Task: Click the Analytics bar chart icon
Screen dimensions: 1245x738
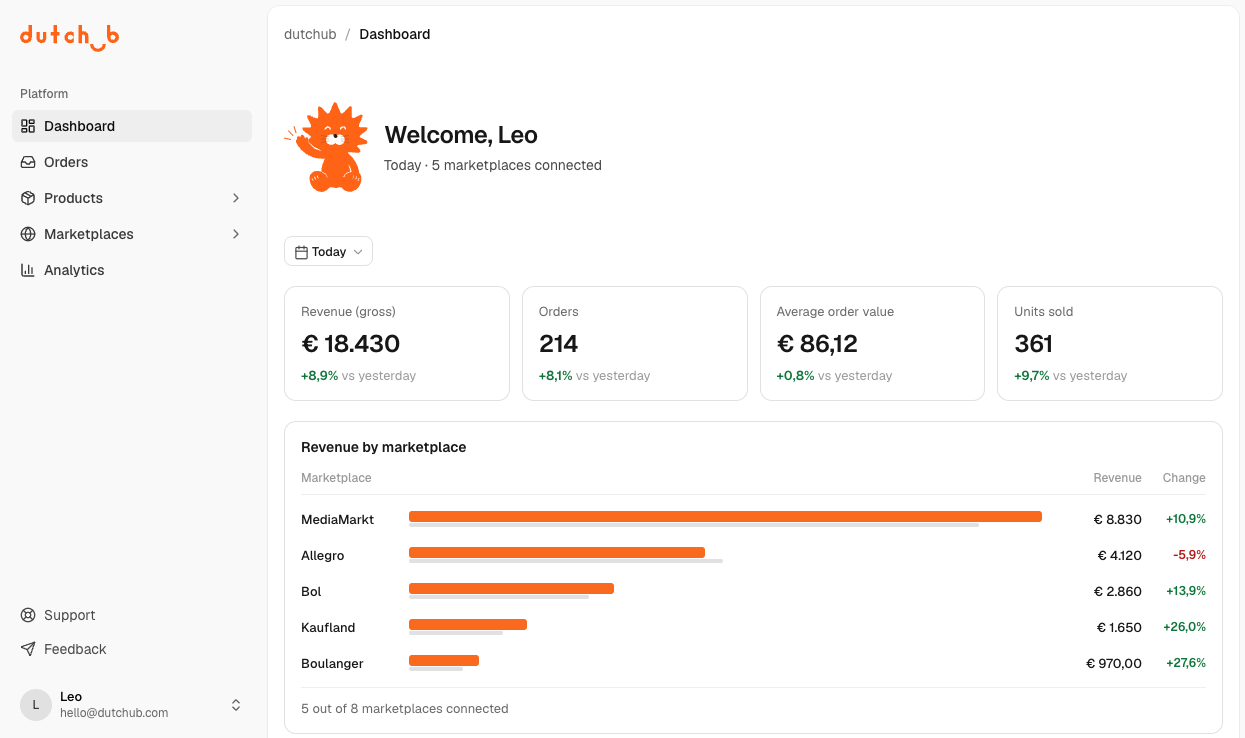Action: (28, 270)
